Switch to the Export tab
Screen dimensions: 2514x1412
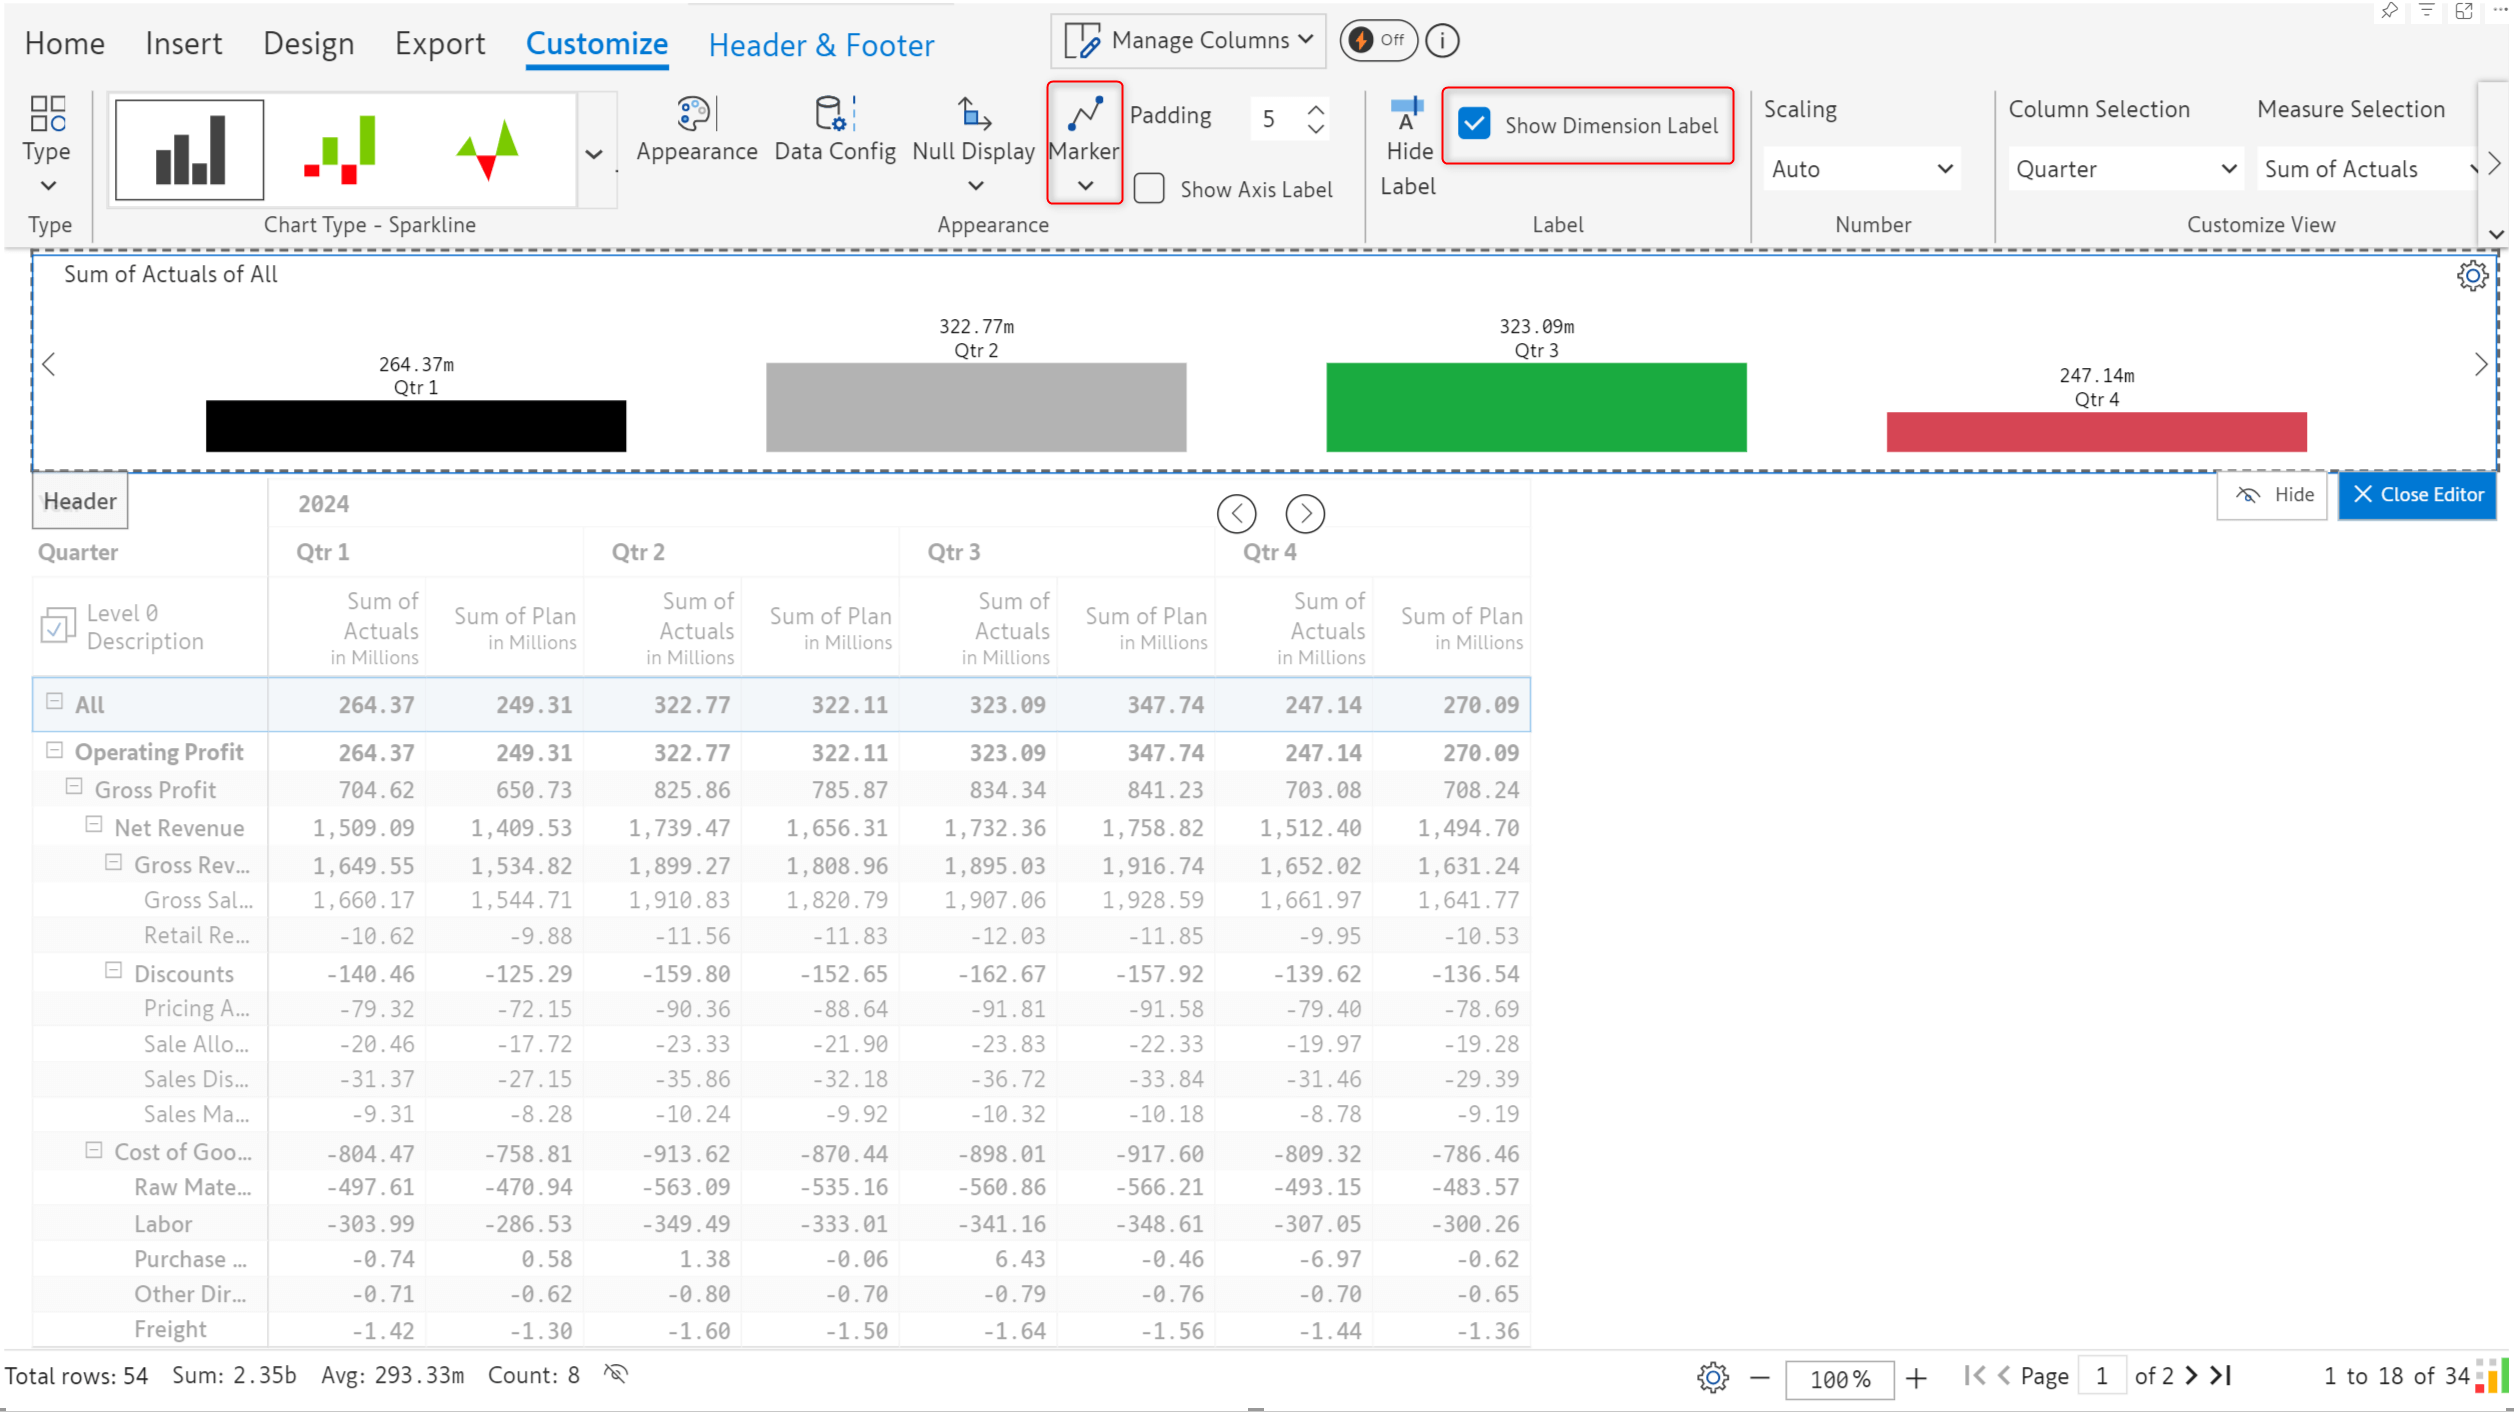[x=440, y=43]
